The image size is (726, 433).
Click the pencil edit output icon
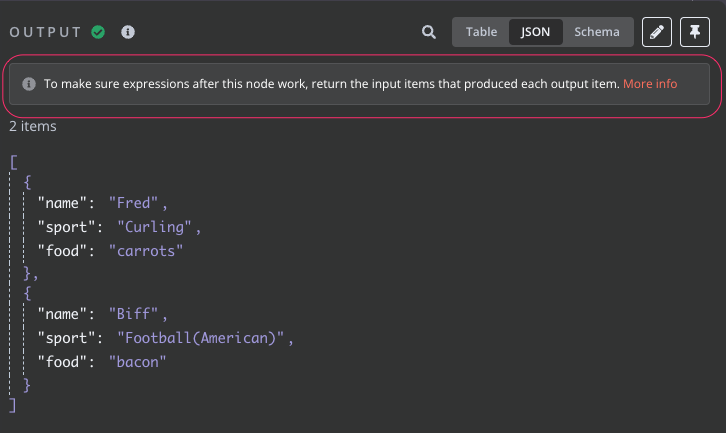click(657, 32)
